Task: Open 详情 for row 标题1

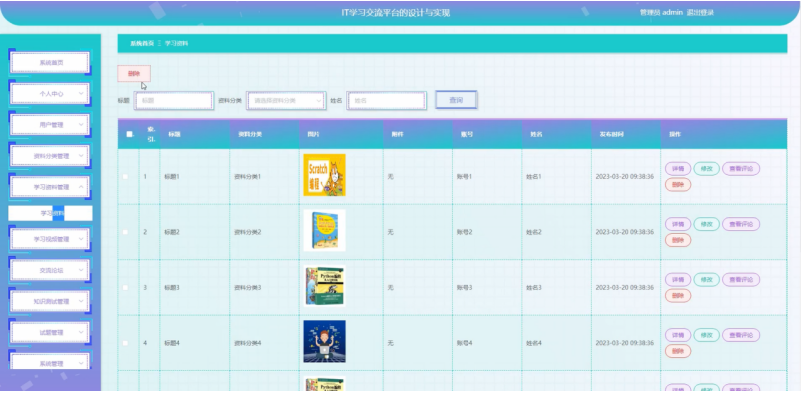Action: point(678,169)
